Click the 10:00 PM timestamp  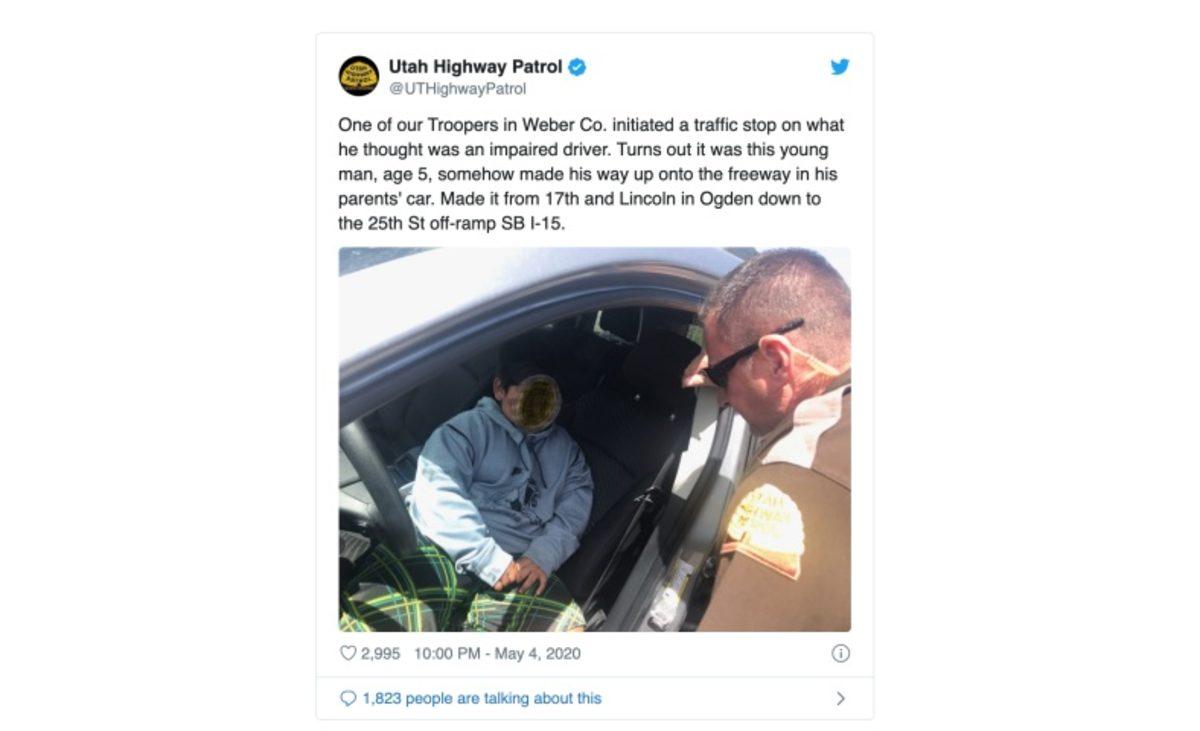(x=449, y=654)
